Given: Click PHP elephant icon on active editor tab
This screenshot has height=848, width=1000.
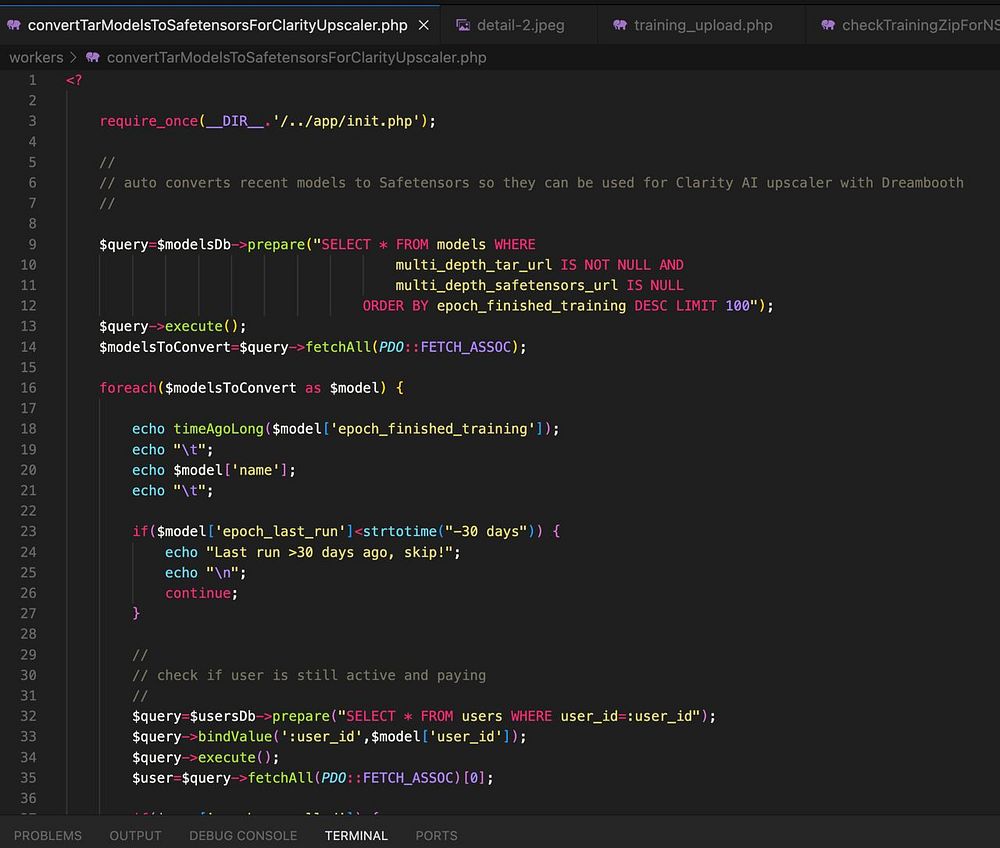Looking at the screenshot, I should click(13, 25).
